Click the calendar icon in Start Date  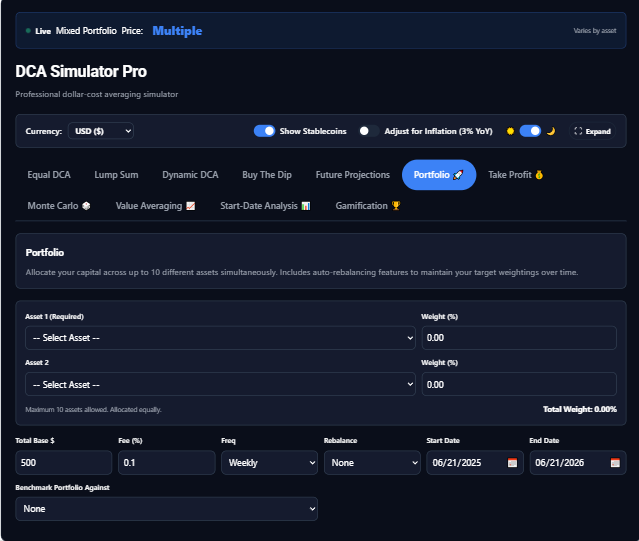coord(512,463)
